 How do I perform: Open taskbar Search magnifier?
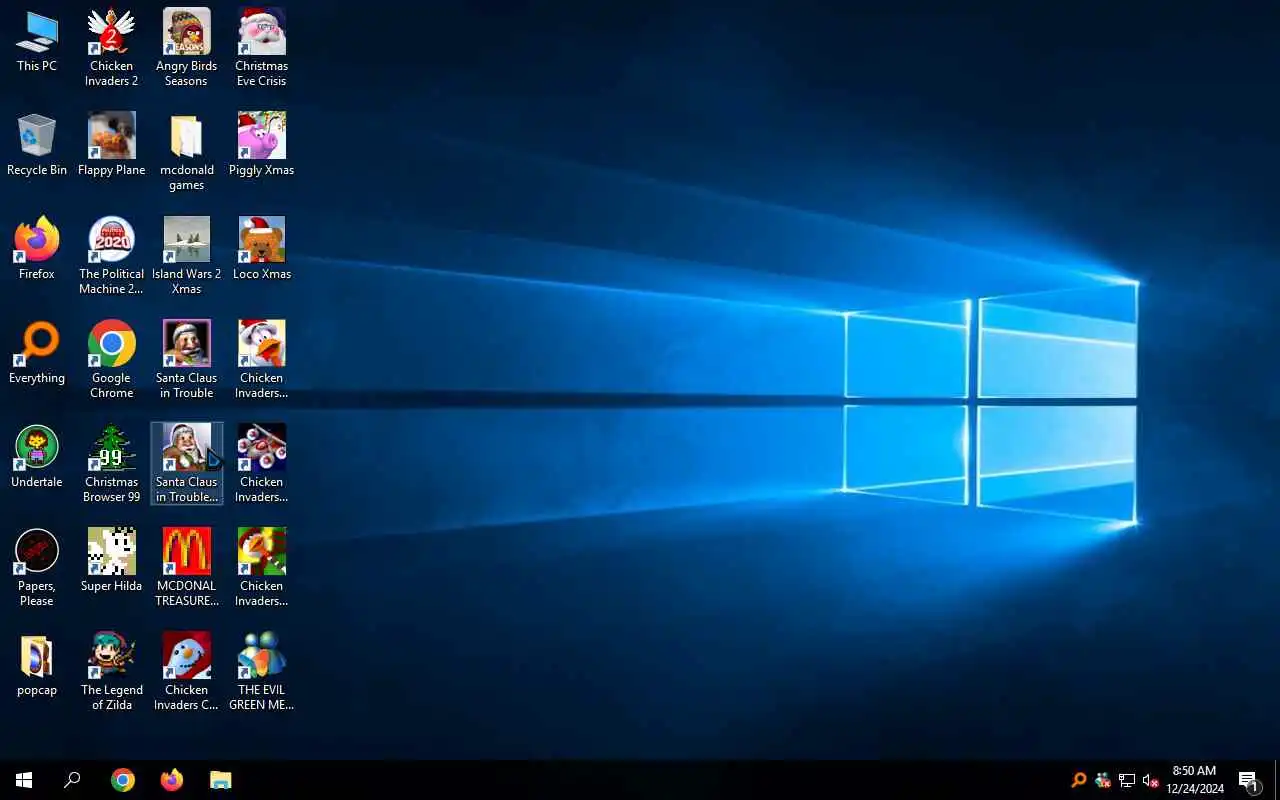[x=72, y=780]
